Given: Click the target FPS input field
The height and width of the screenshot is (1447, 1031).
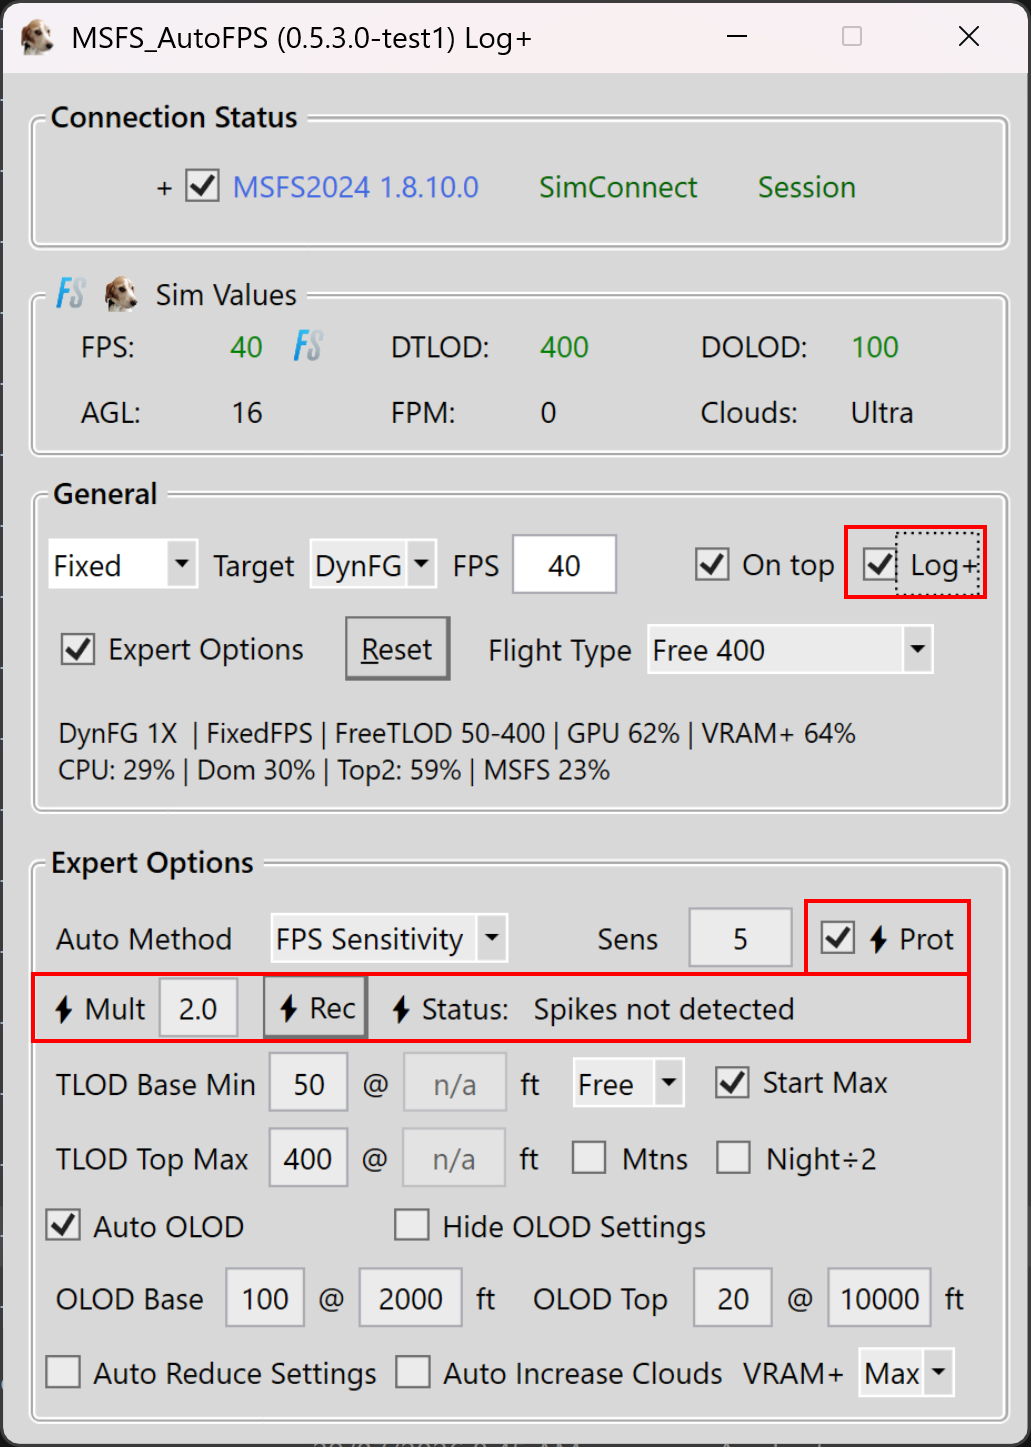Looking at the screenshot, I should tap(565, 565).
